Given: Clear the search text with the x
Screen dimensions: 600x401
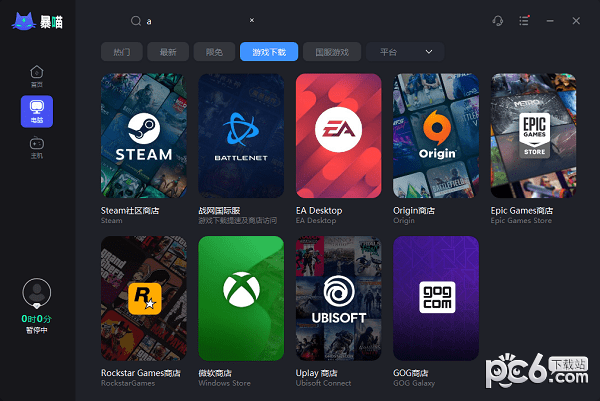Looking at the screenshot, I should [252, 20].
